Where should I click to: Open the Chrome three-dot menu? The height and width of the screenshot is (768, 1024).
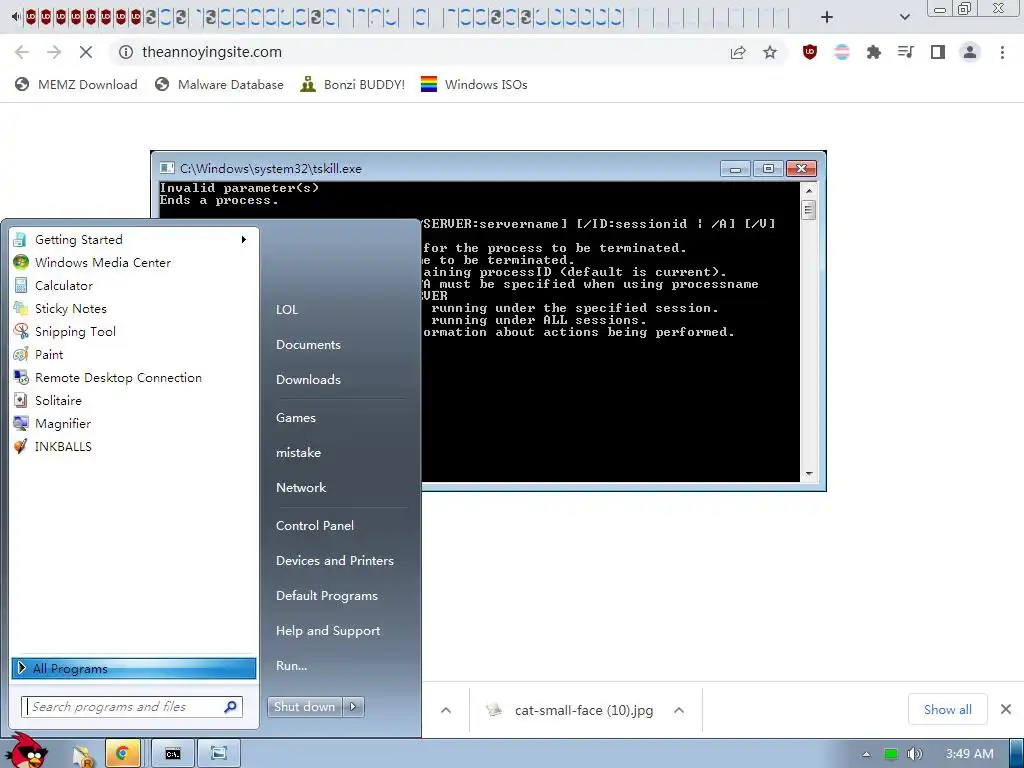[x=1002, y=52]
